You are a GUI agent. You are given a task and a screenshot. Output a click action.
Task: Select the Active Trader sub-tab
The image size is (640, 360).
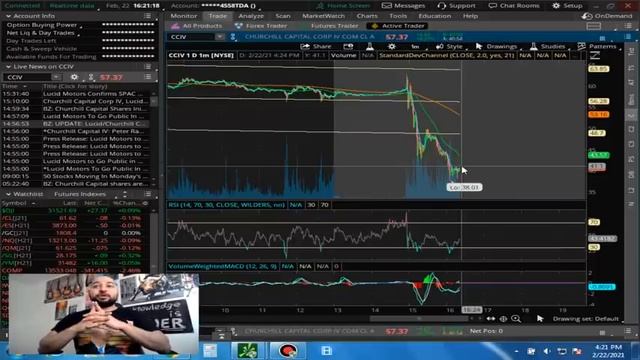(x=398, y=26)
